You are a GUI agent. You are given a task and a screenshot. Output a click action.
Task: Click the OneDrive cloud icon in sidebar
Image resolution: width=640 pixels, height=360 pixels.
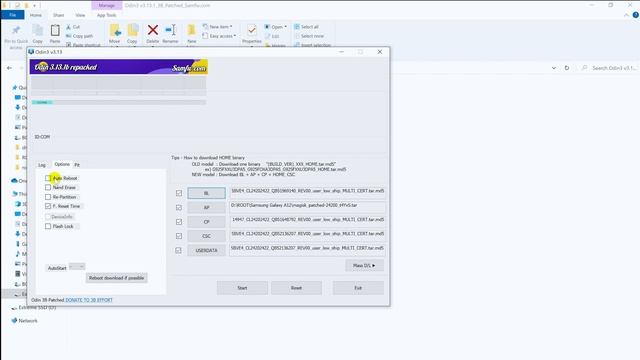tap(14, 180)
